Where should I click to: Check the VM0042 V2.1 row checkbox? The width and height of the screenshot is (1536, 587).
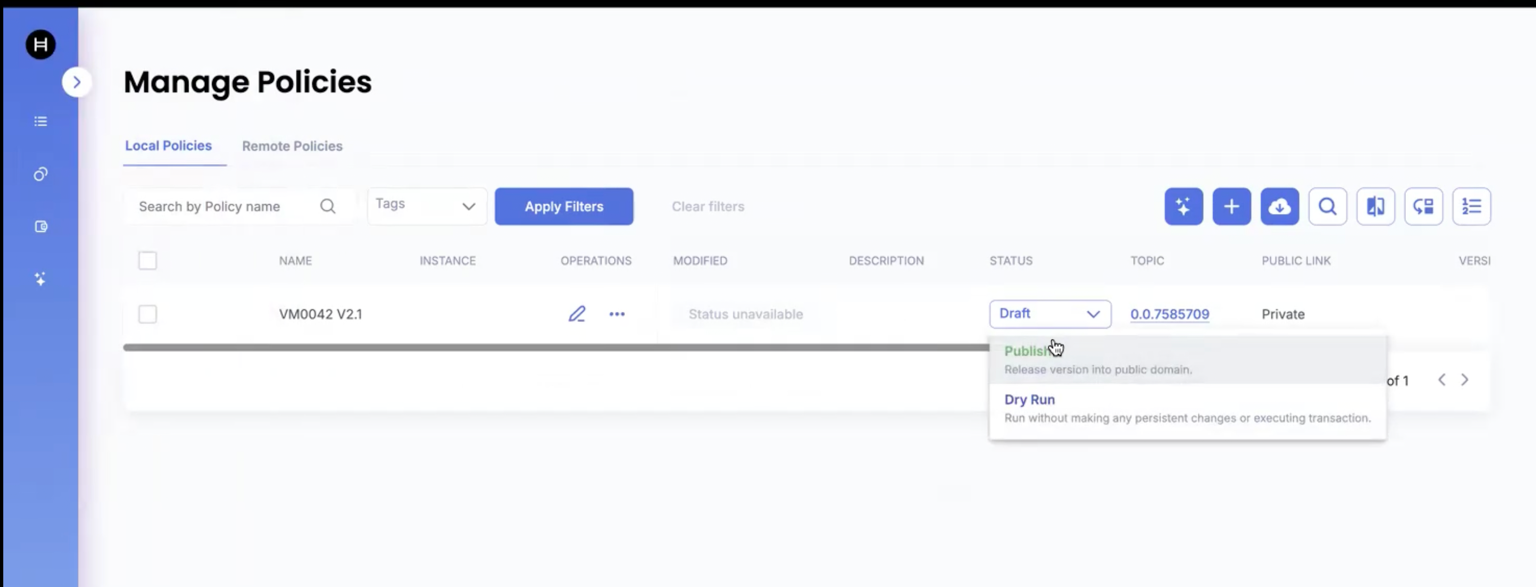148,314
